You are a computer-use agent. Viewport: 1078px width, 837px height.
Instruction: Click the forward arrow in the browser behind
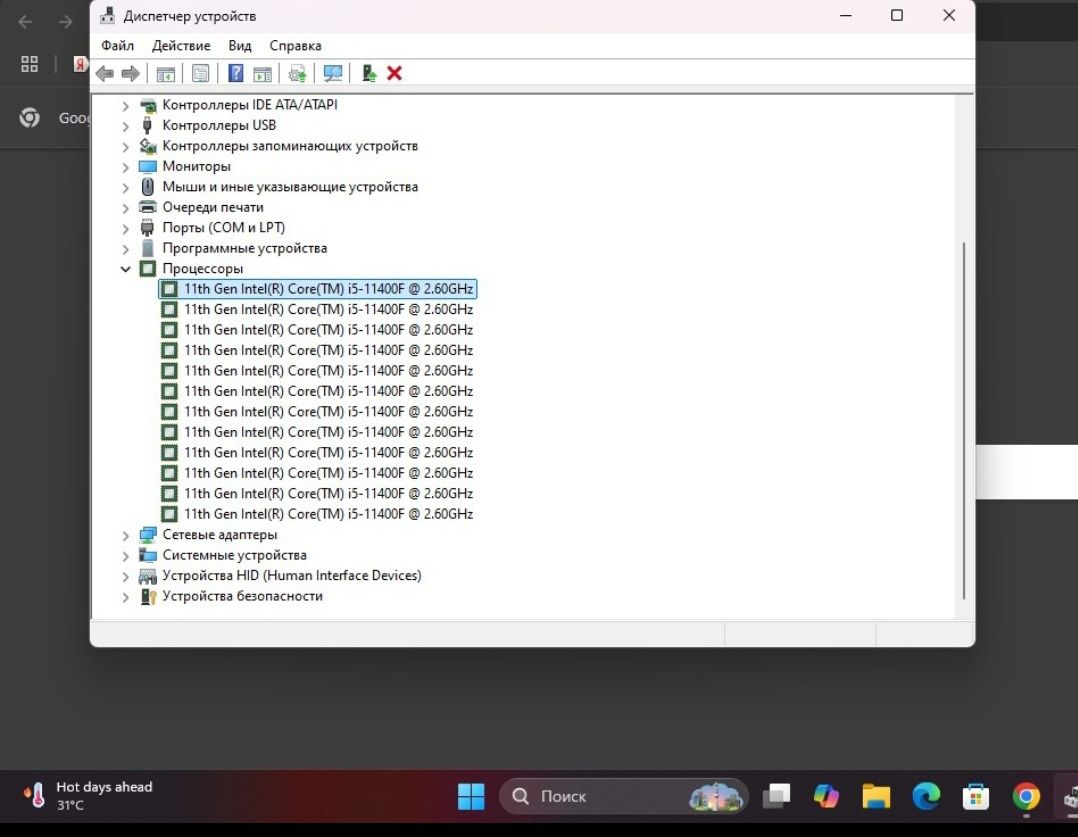(65, 22)
